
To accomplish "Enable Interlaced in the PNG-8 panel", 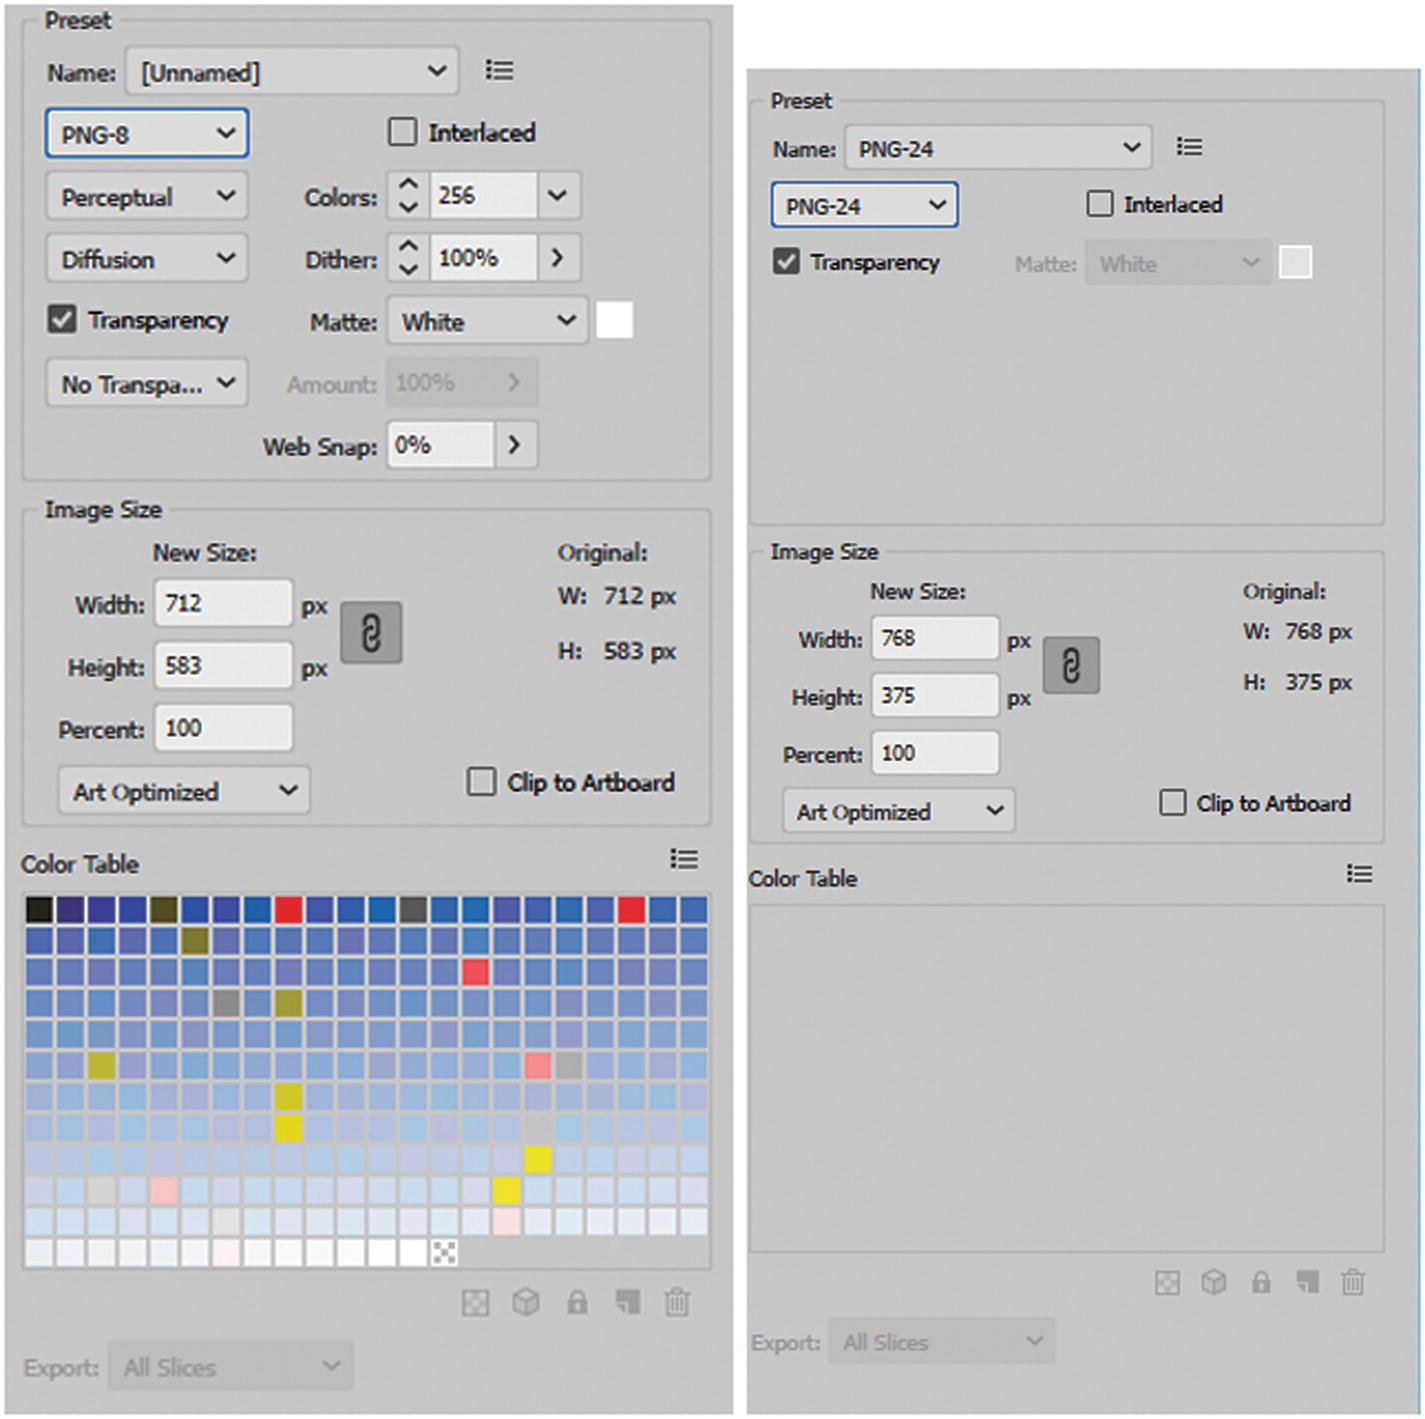I will pyautogui.click(x=402, y=132).
